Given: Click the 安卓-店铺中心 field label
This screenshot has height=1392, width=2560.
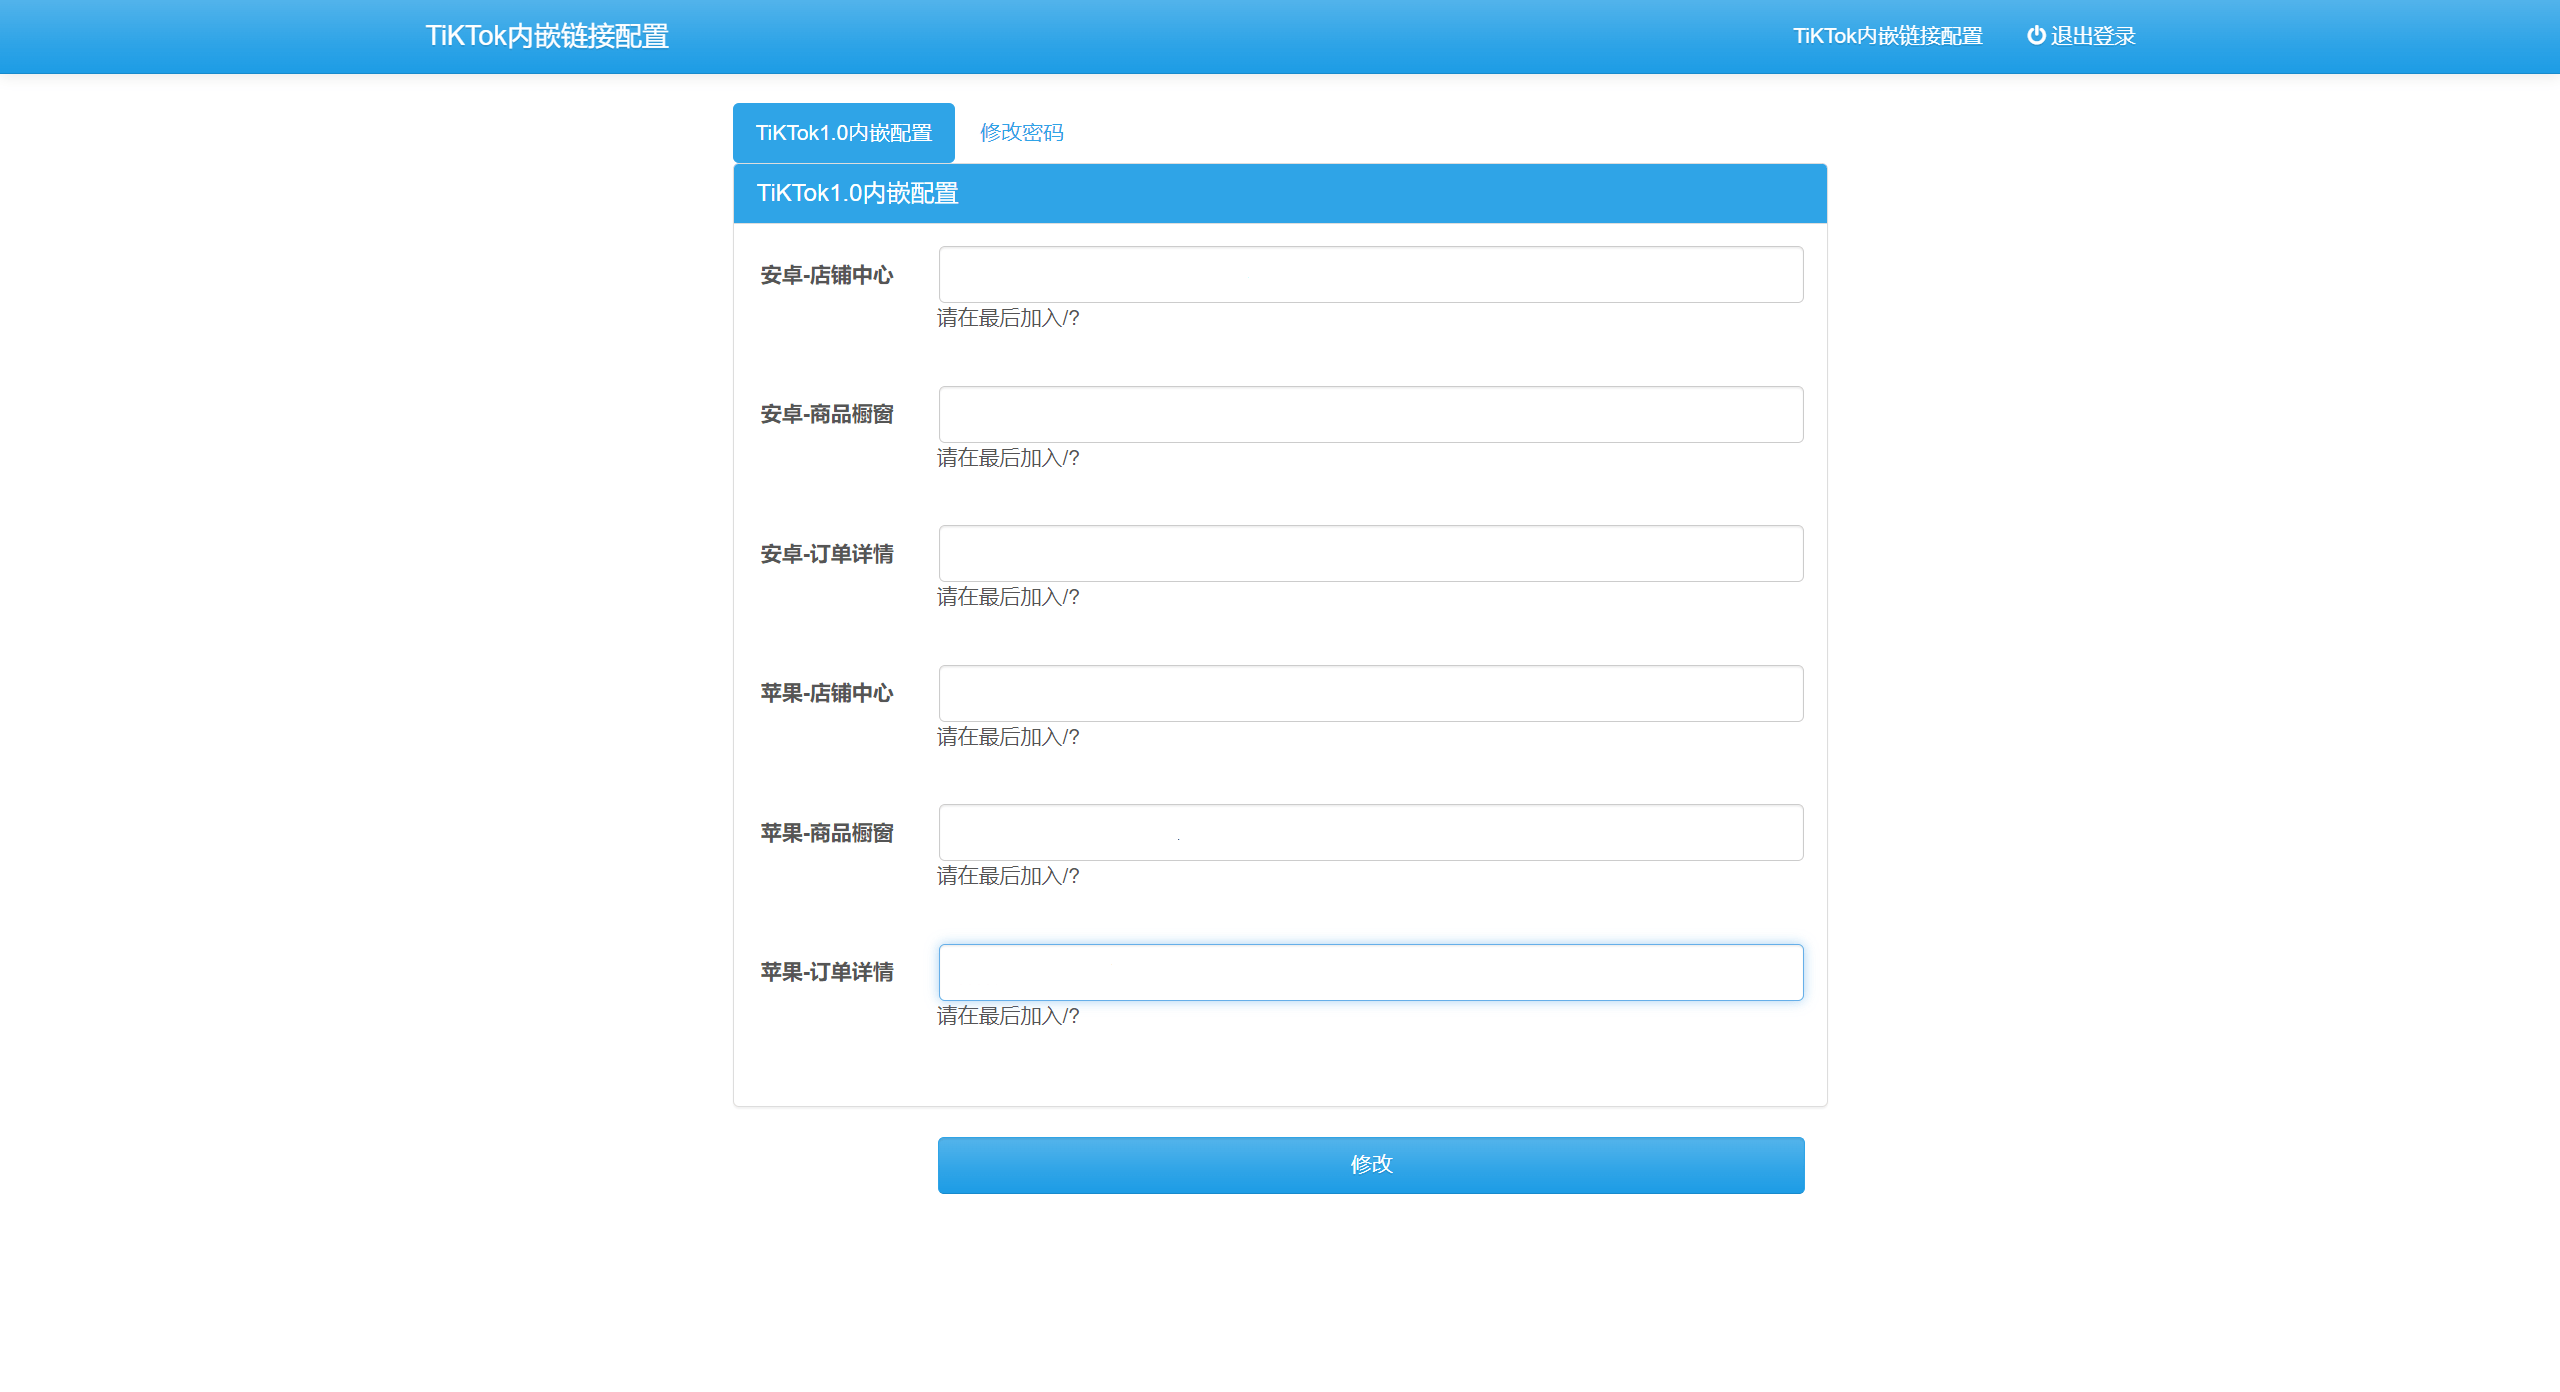Looking at the screenshot, I should click(826, 275).
